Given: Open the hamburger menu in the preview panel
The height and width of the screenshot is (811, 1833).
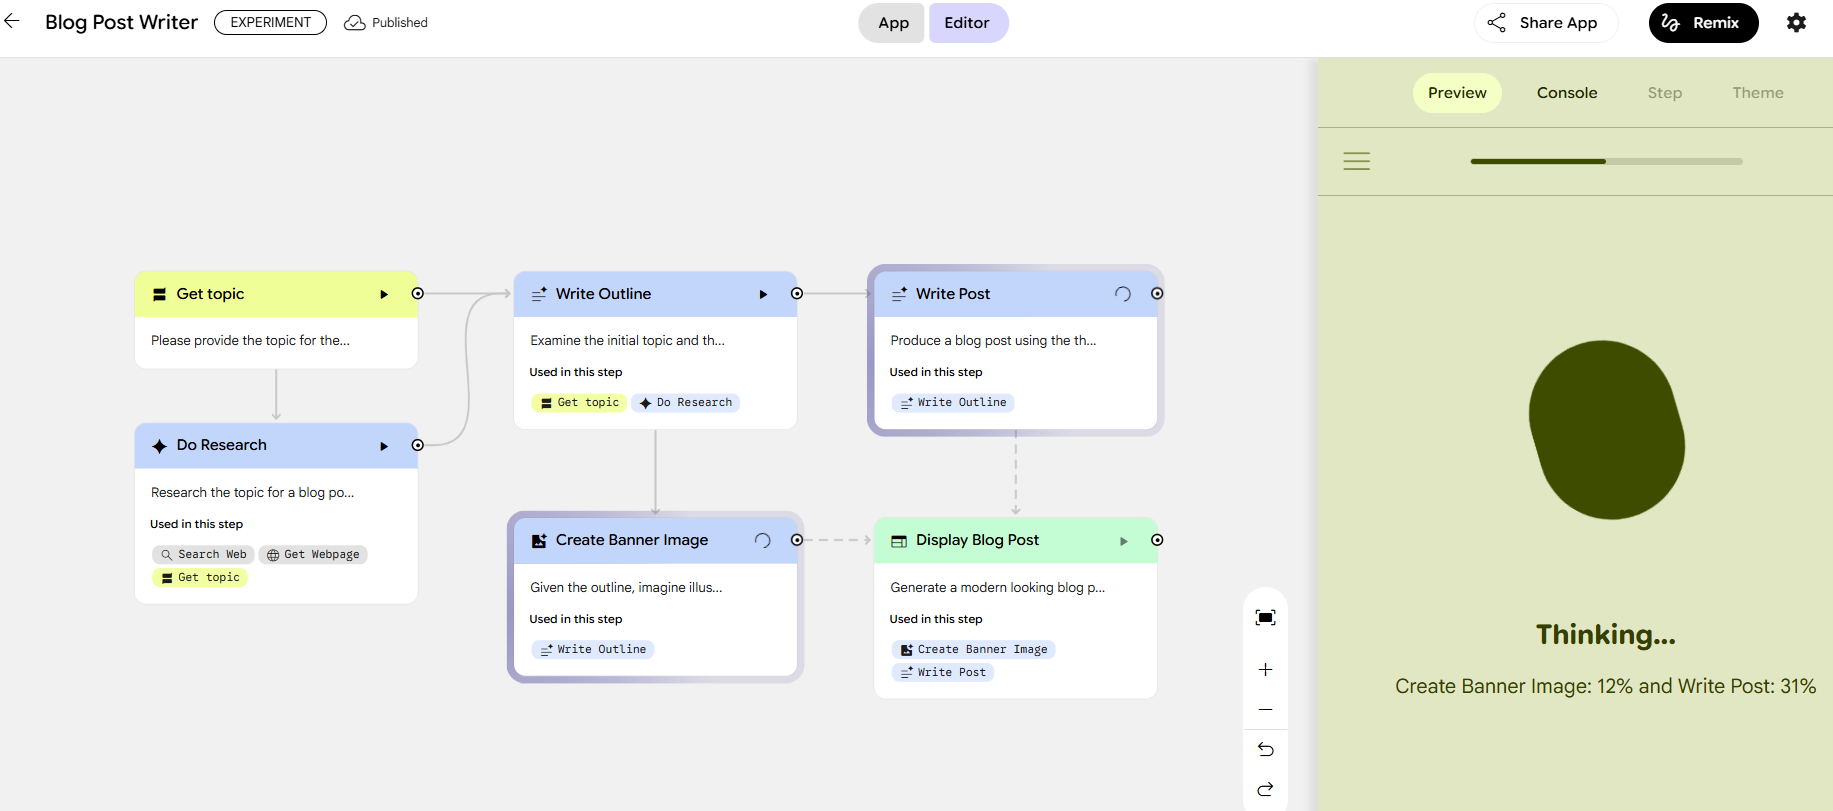Looking at the screenshot, I should point(1357,161).
